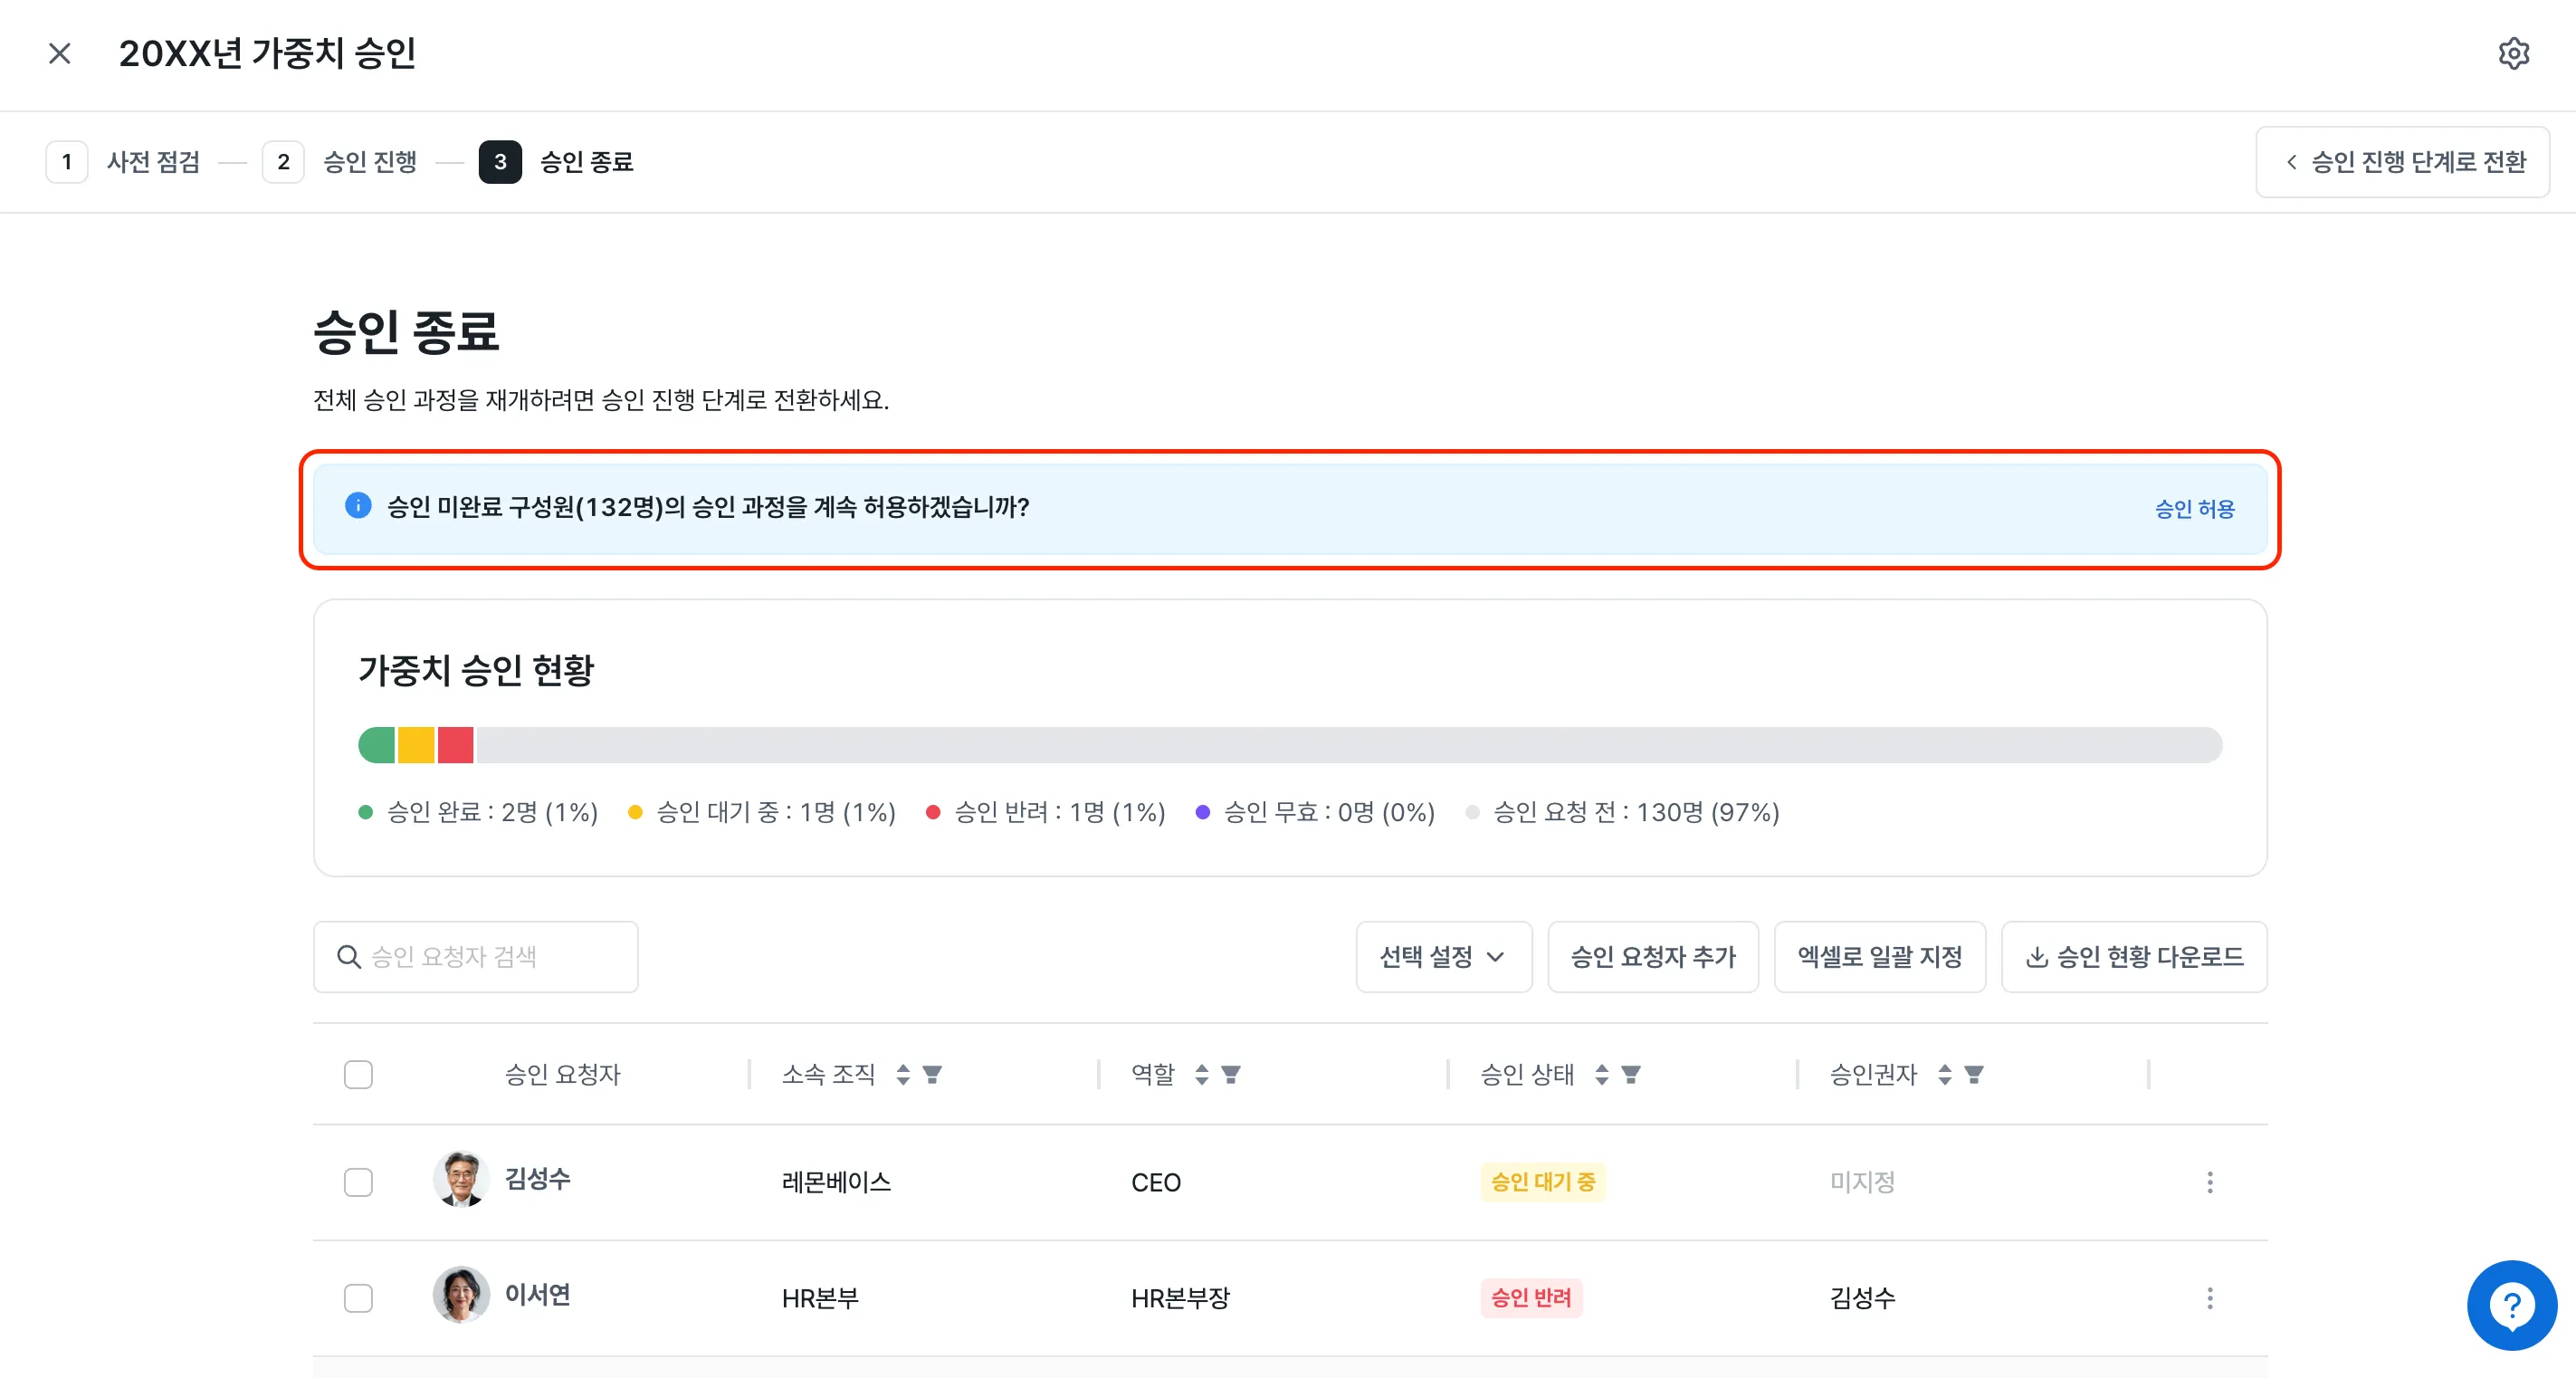This screenshot has width=2576, height=1378.
Task: Click the 승인 허용 link
Action: pyautogui.click(x=2194, y=508)
